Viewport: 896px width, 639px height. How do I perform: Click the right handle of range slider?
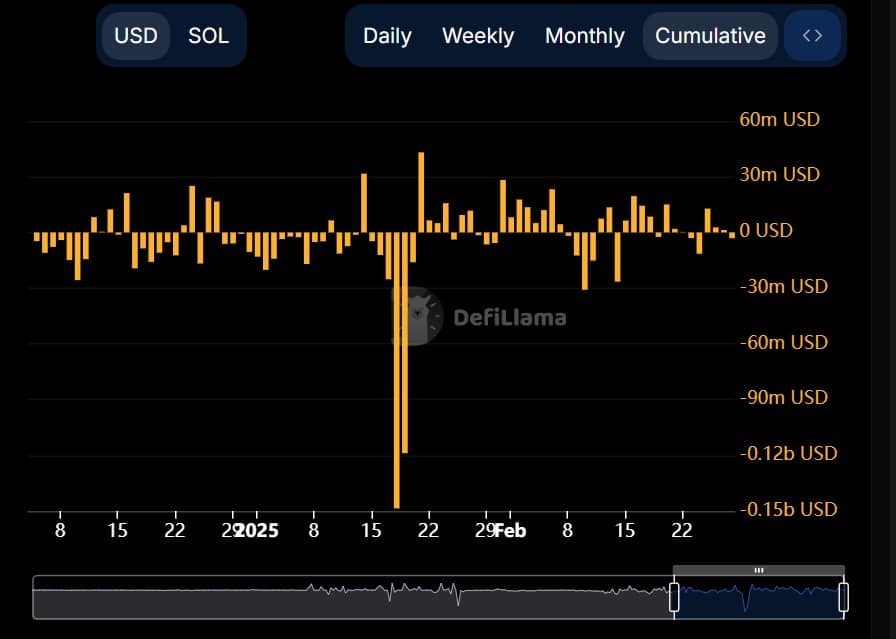[843, 598]
